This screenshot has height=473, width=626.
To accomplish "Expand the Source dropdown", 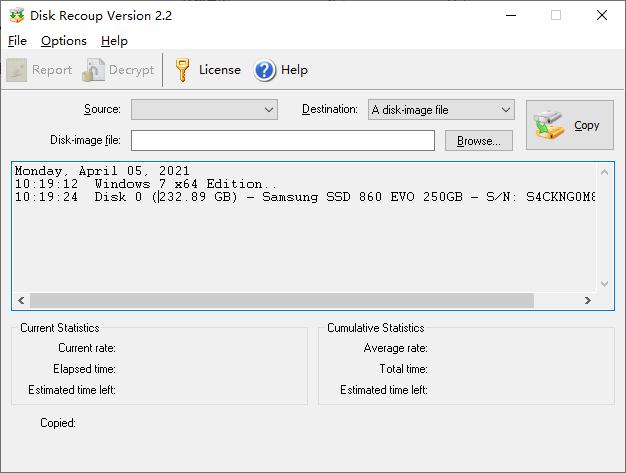I will pyautogui.click(x=204, y=110).
